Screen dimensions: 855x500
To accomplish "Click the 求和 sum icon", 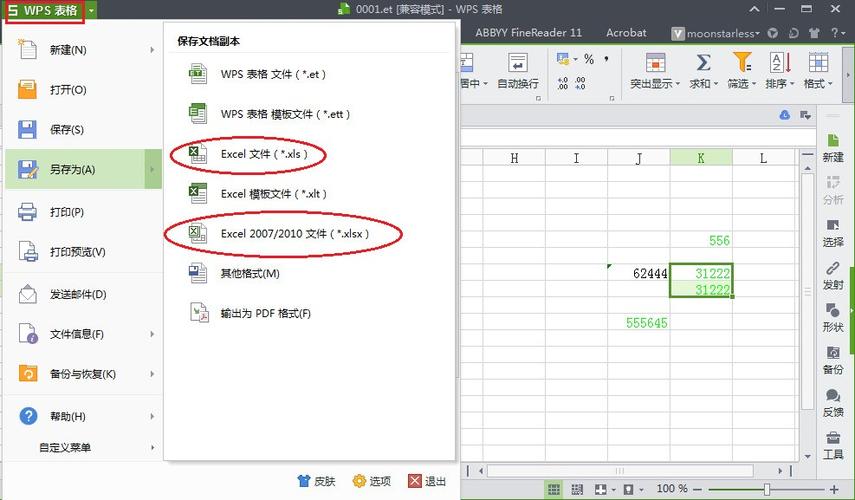I will [x=703, y=63].
